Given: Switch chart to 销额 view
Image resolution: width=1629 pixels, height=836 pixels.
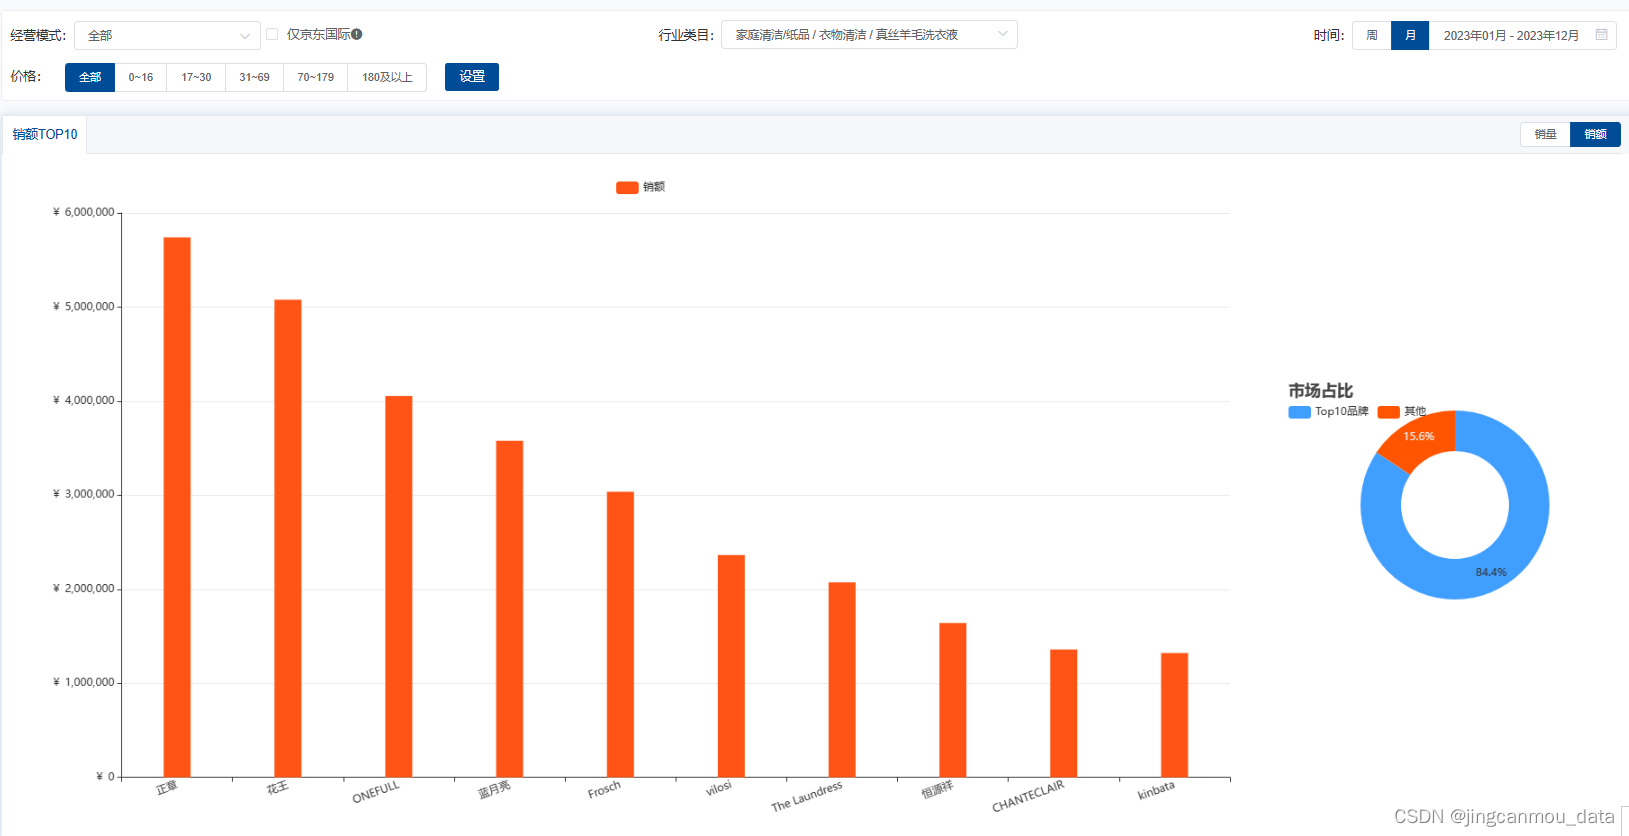Looking at the screenshot, I should click(1596, 134).
